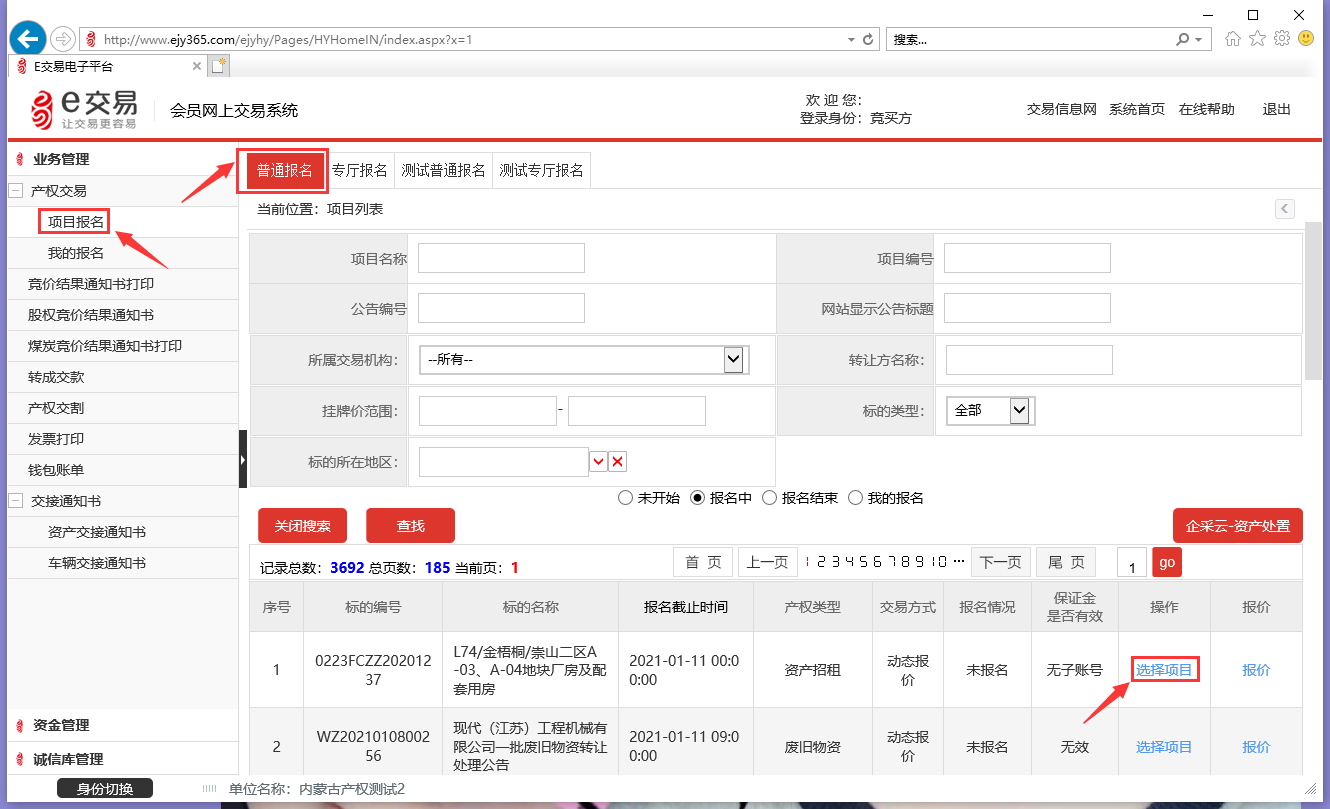The image size is (1330, 809).
Task: Collapse the sidebar with the black arrow handle
Action: 243,459
